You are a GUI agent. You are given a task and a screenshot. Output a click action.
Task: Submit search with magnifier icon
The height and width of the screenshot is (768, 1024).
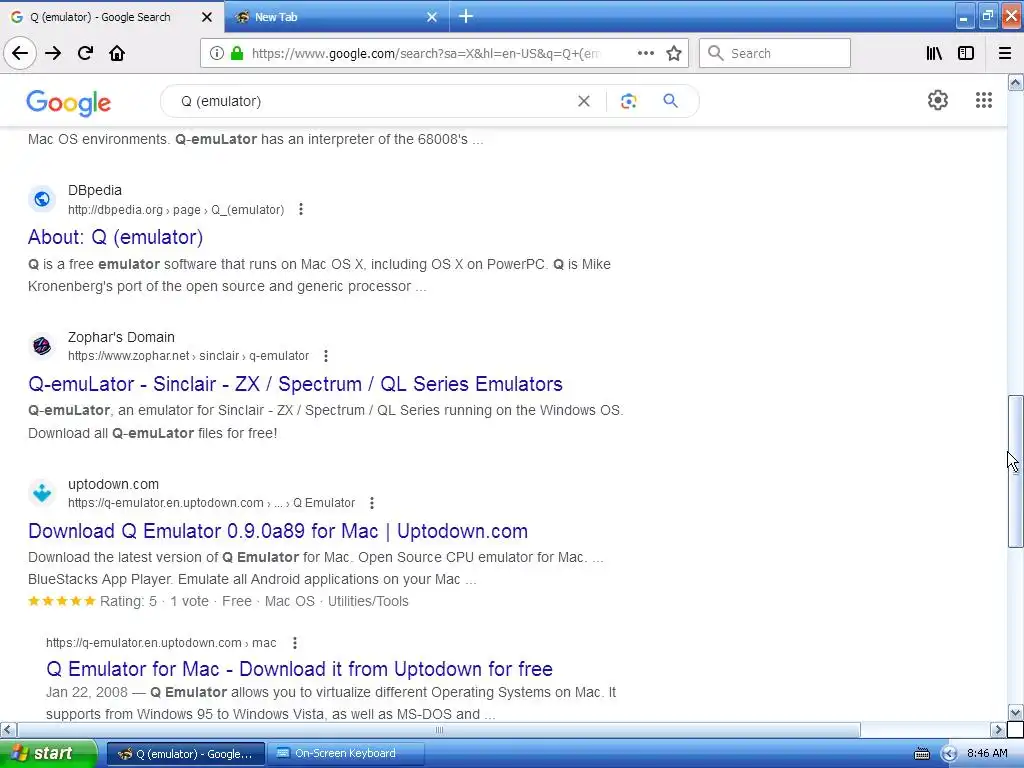[670, 101]
